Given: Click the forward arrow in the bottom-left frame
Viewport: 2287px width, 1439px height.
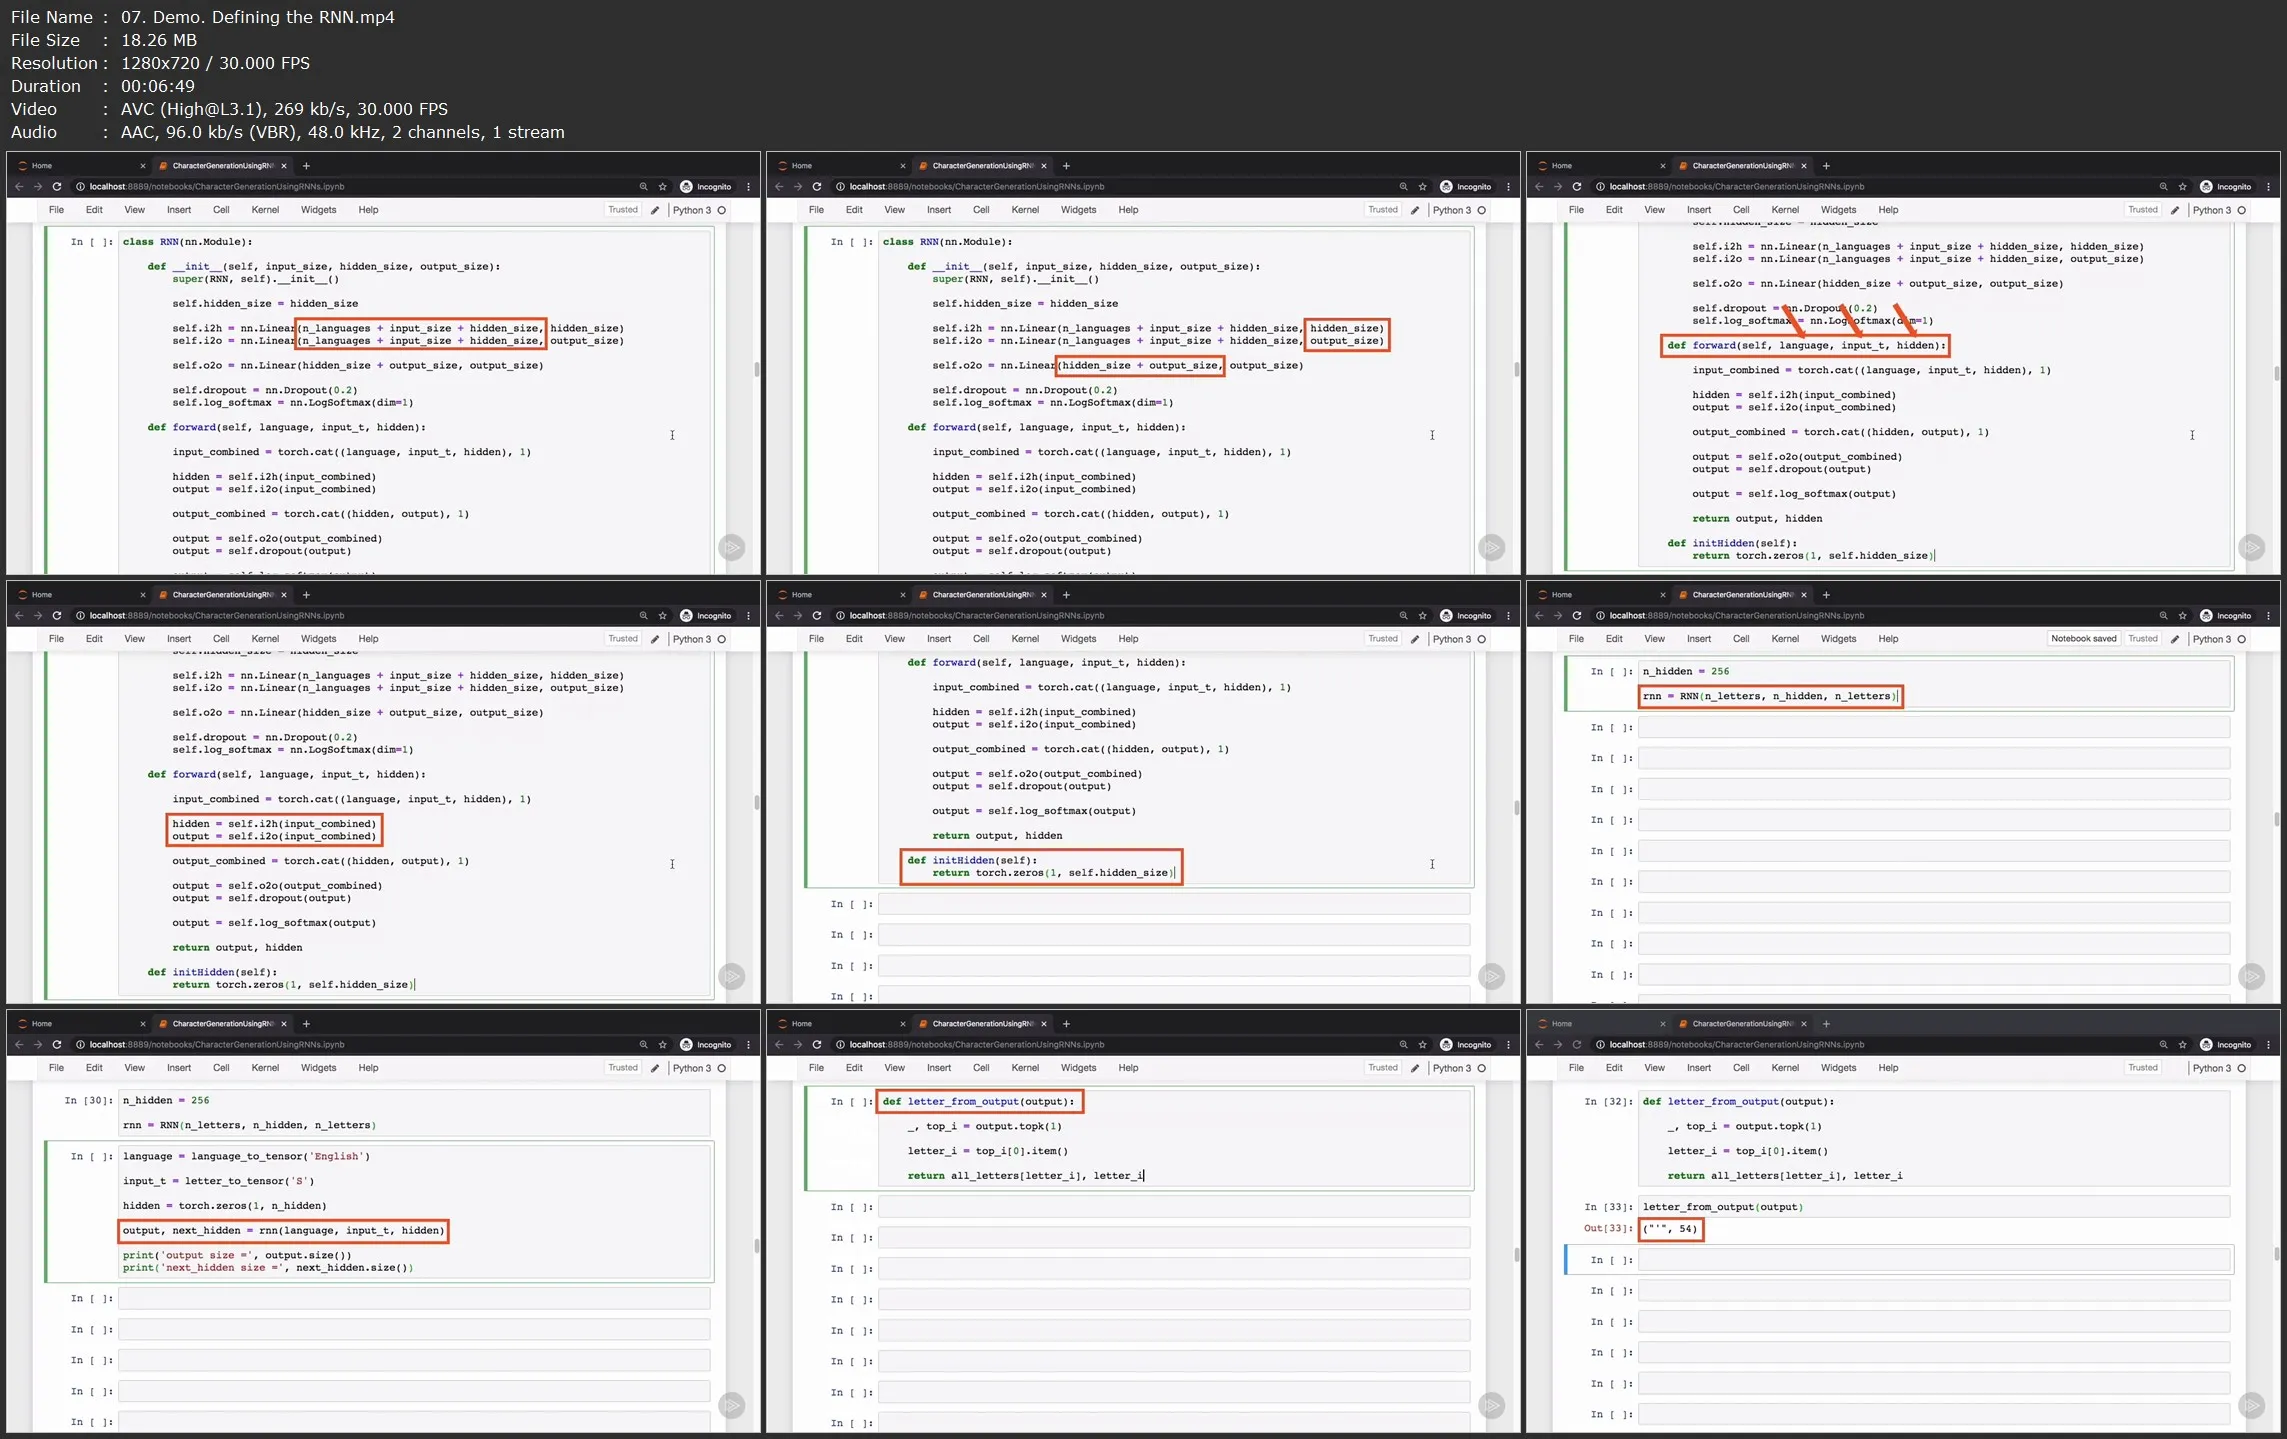Looking at the screenshot, I should (38, 1045).
